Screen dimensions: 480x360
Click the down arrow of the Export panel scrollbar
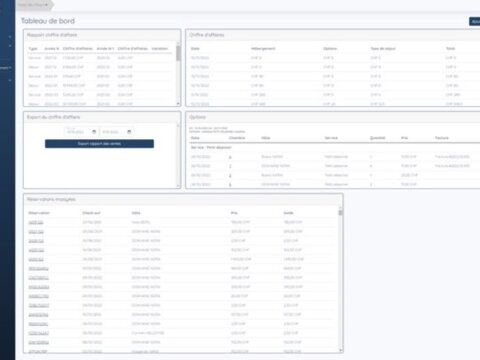[x=178, y=186]
